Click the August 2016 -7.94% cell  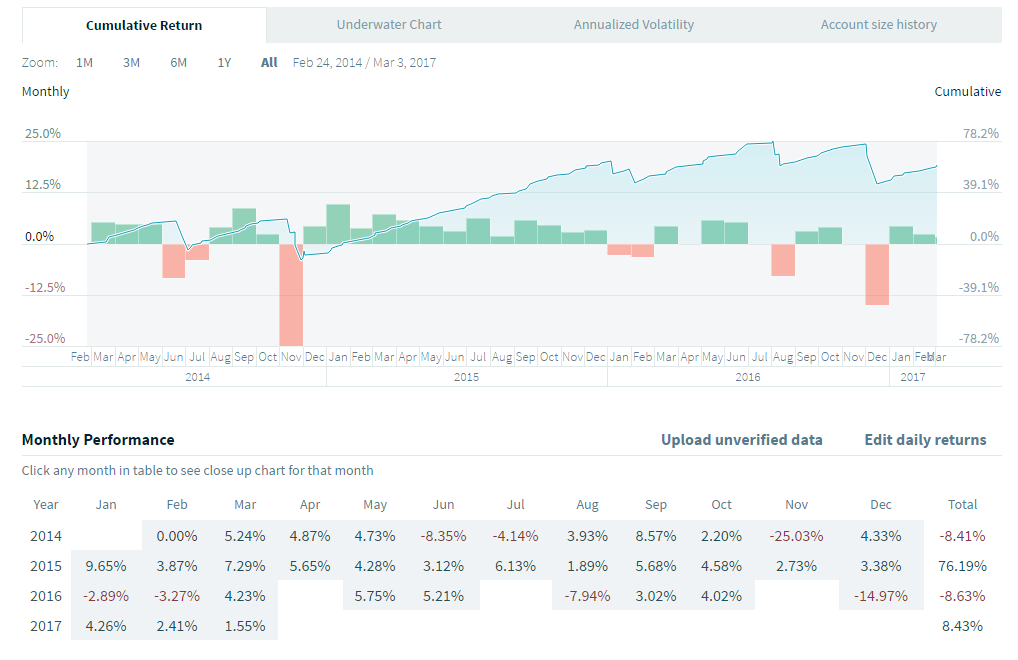tap(587, 596)
